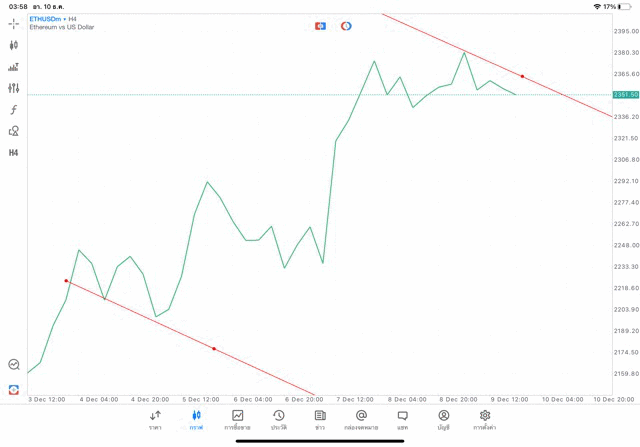
Task: Open the drawing objects shapes icon
Action: pos(14,131)
